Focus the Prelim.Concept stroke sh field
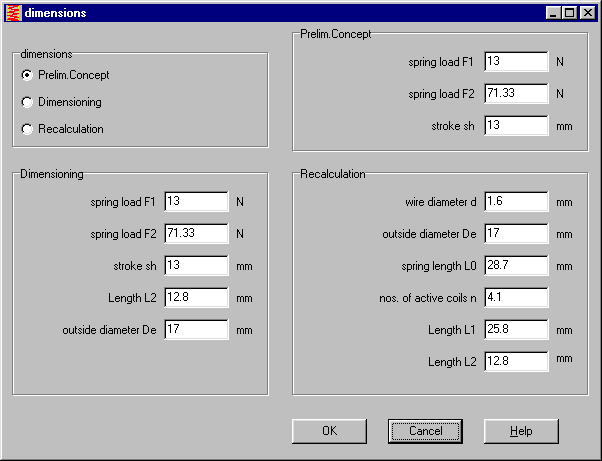The height and width of the screenshot is (461, 602). coord(516,126)
